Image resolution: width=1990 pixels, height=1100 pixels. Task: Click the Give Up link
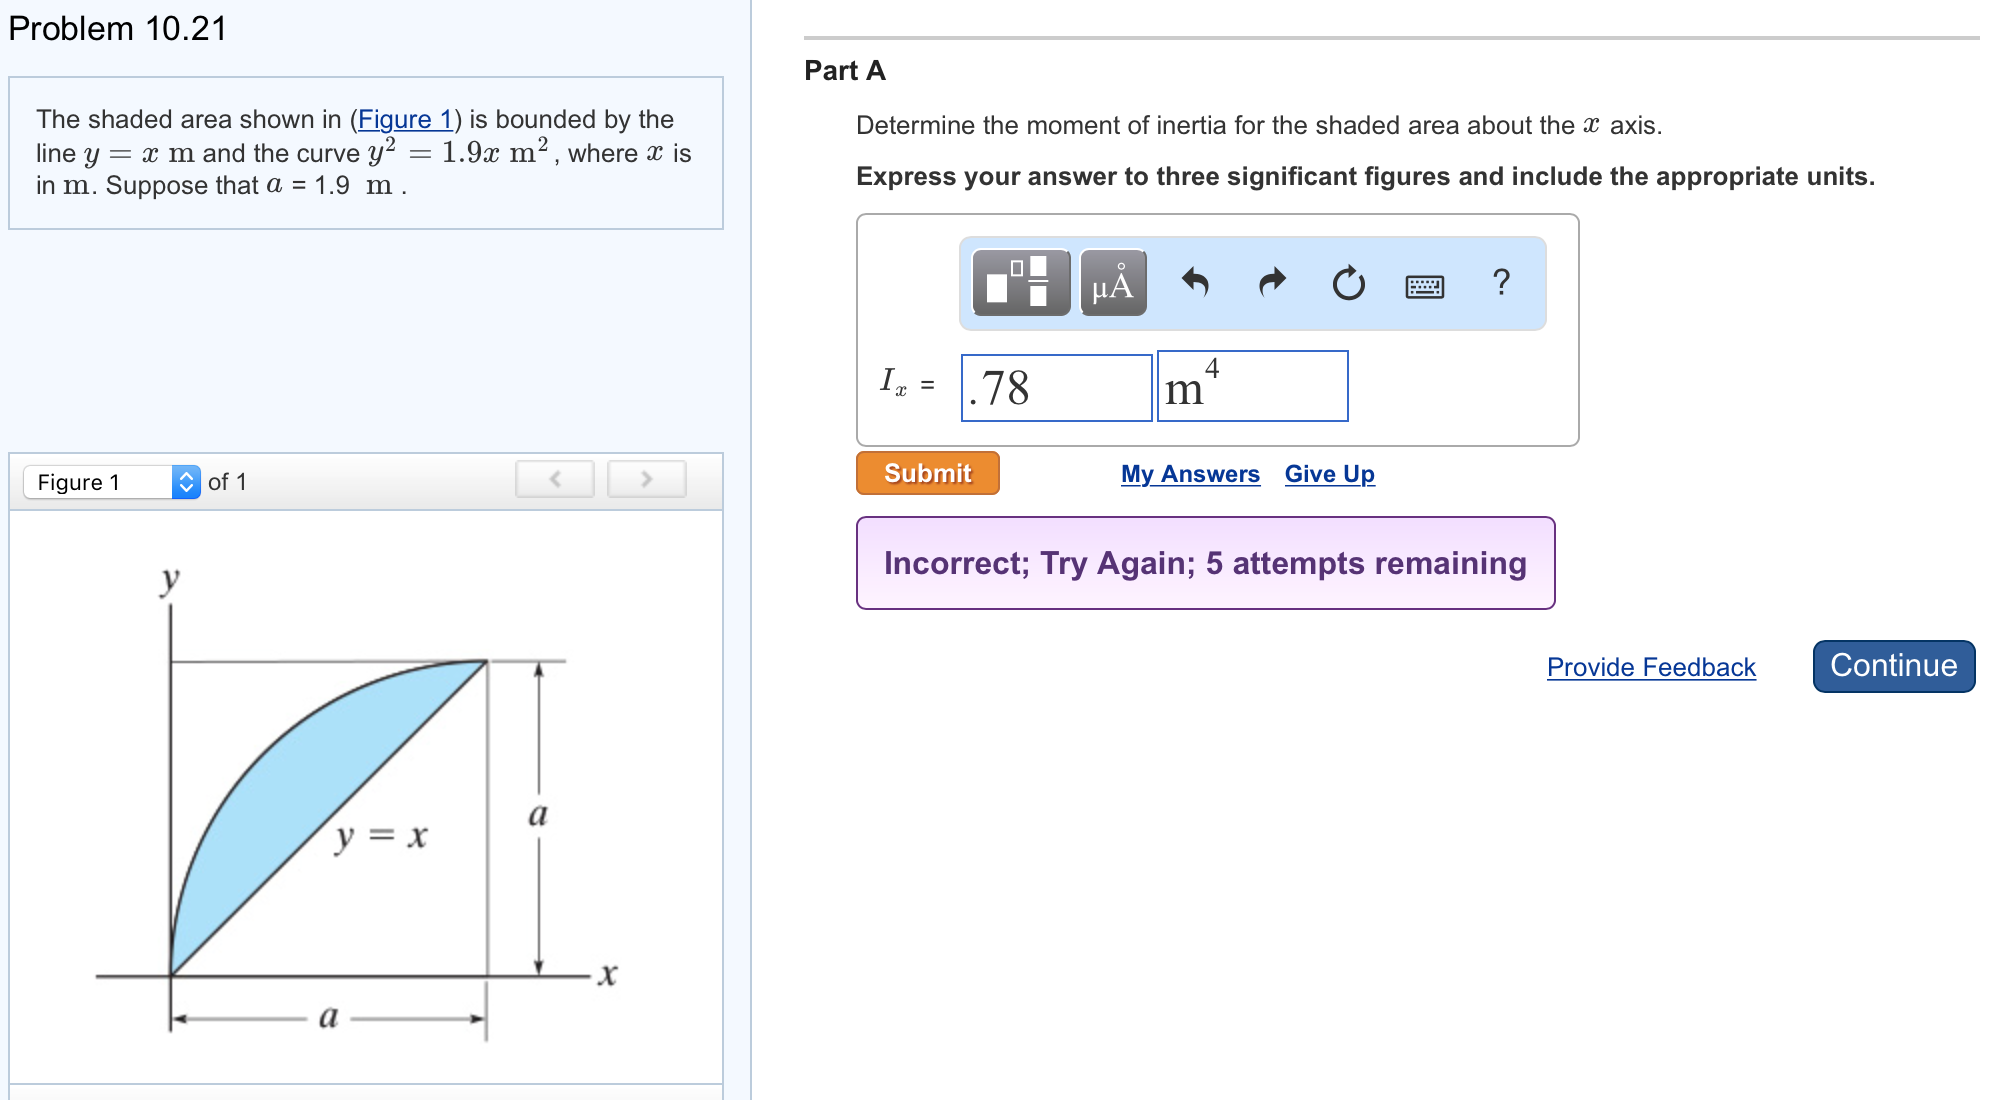pos(1329,474)
